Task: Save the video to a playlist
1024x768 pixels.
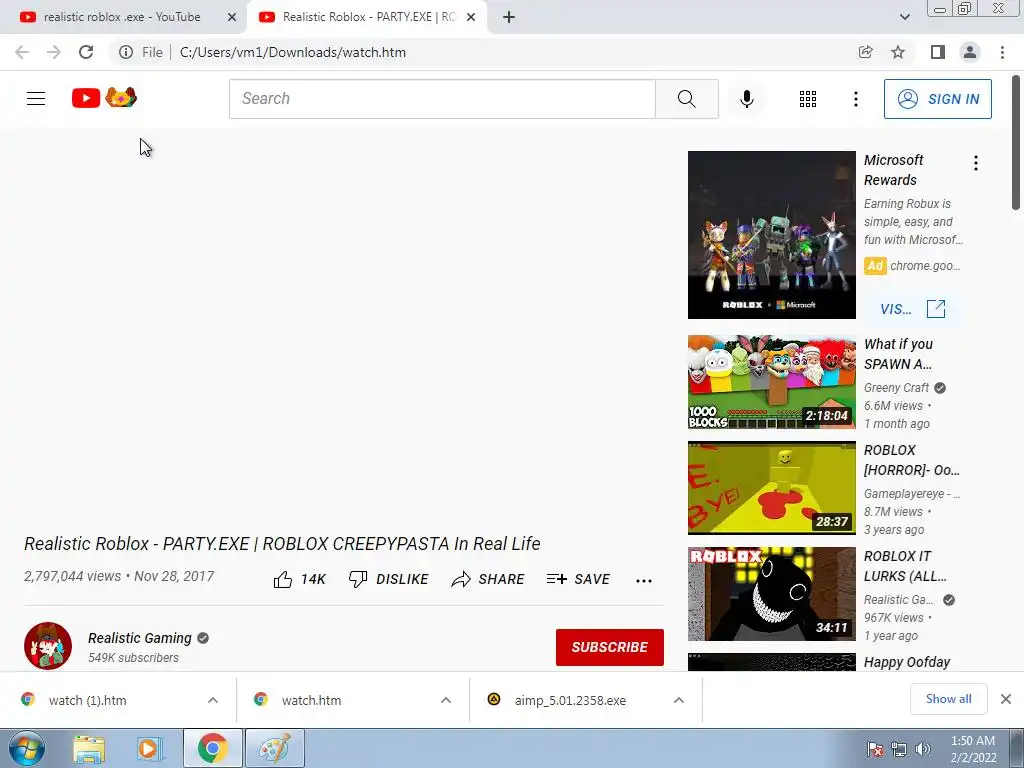Action: pos(578,579)
